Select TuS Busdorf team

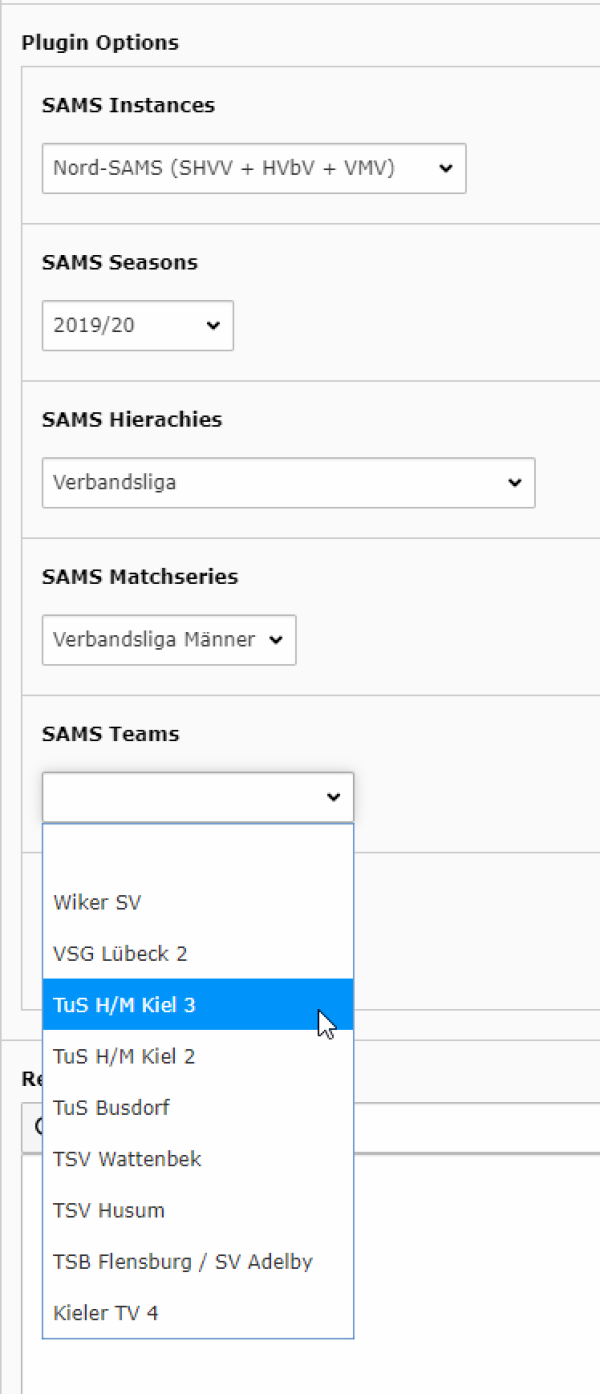tap(198, 1108)
